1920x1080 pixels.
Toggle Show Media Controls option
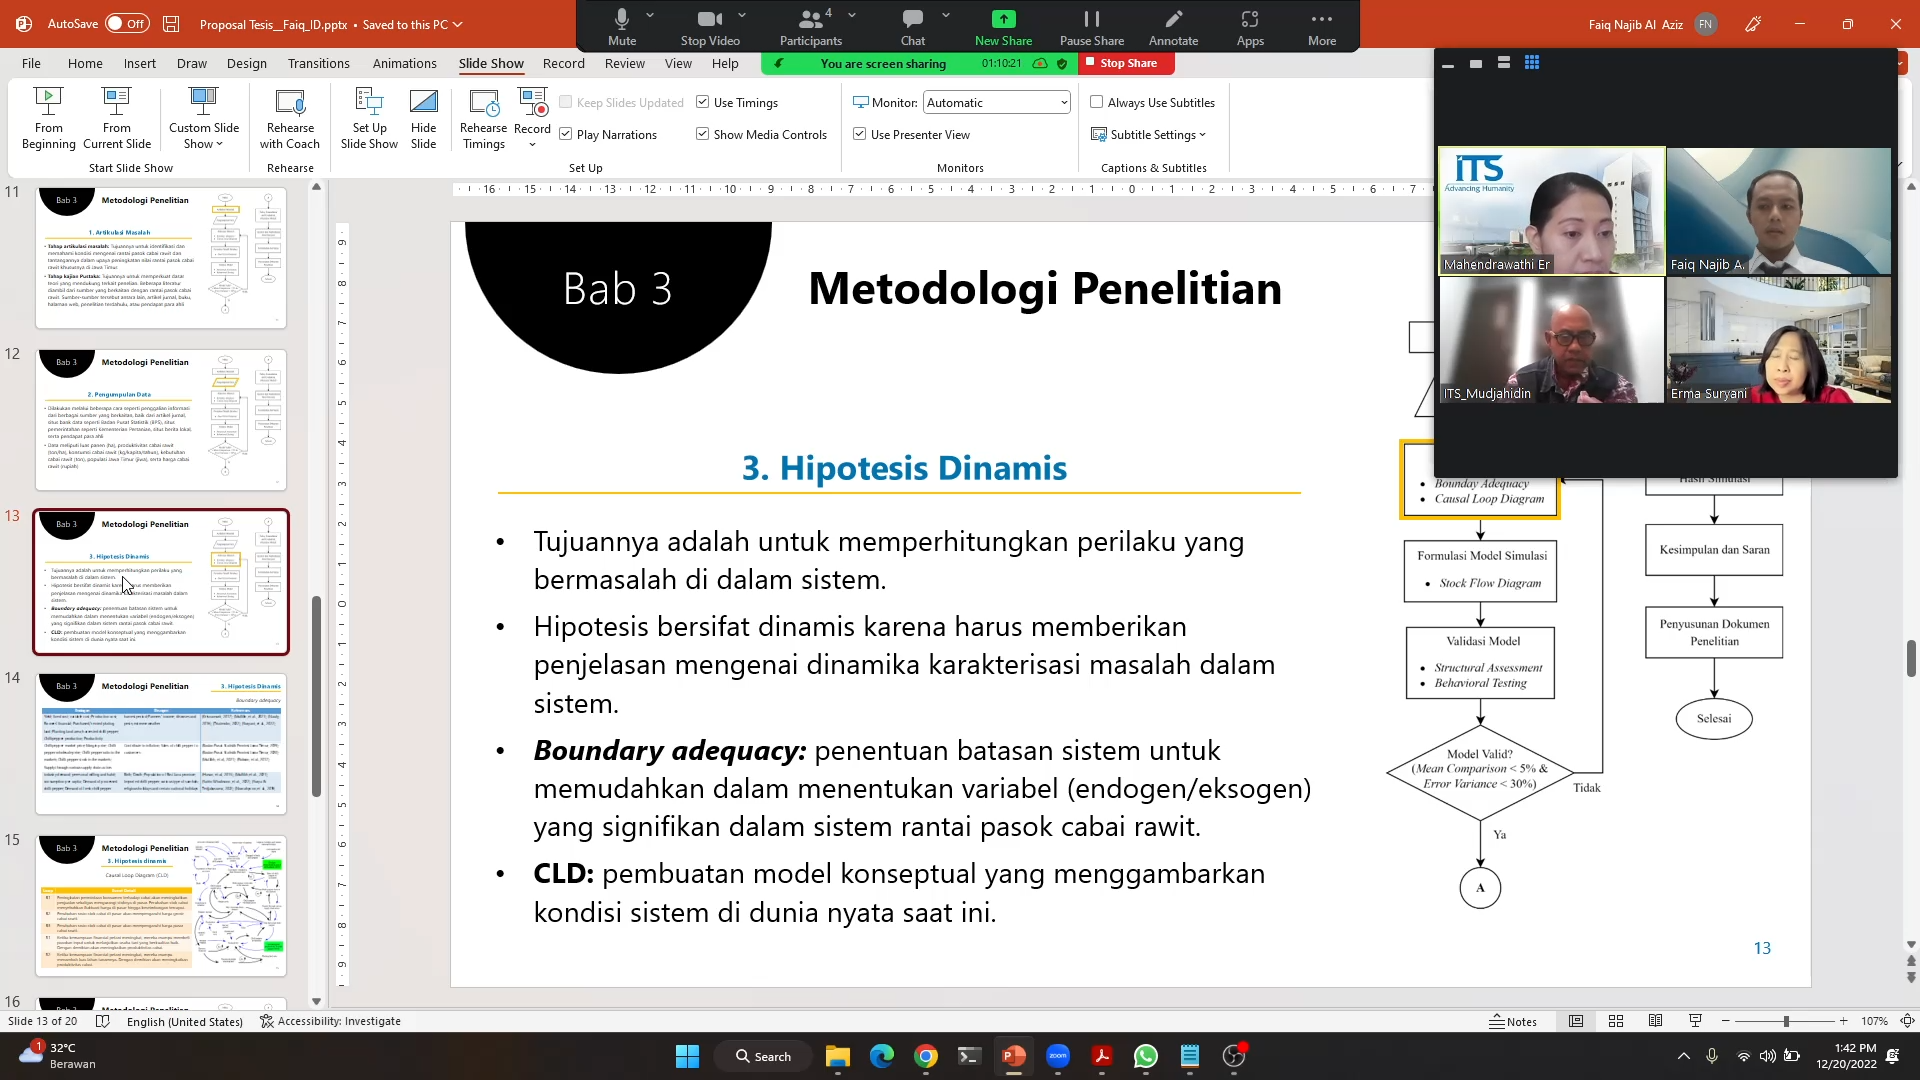[x=703, y=133]
